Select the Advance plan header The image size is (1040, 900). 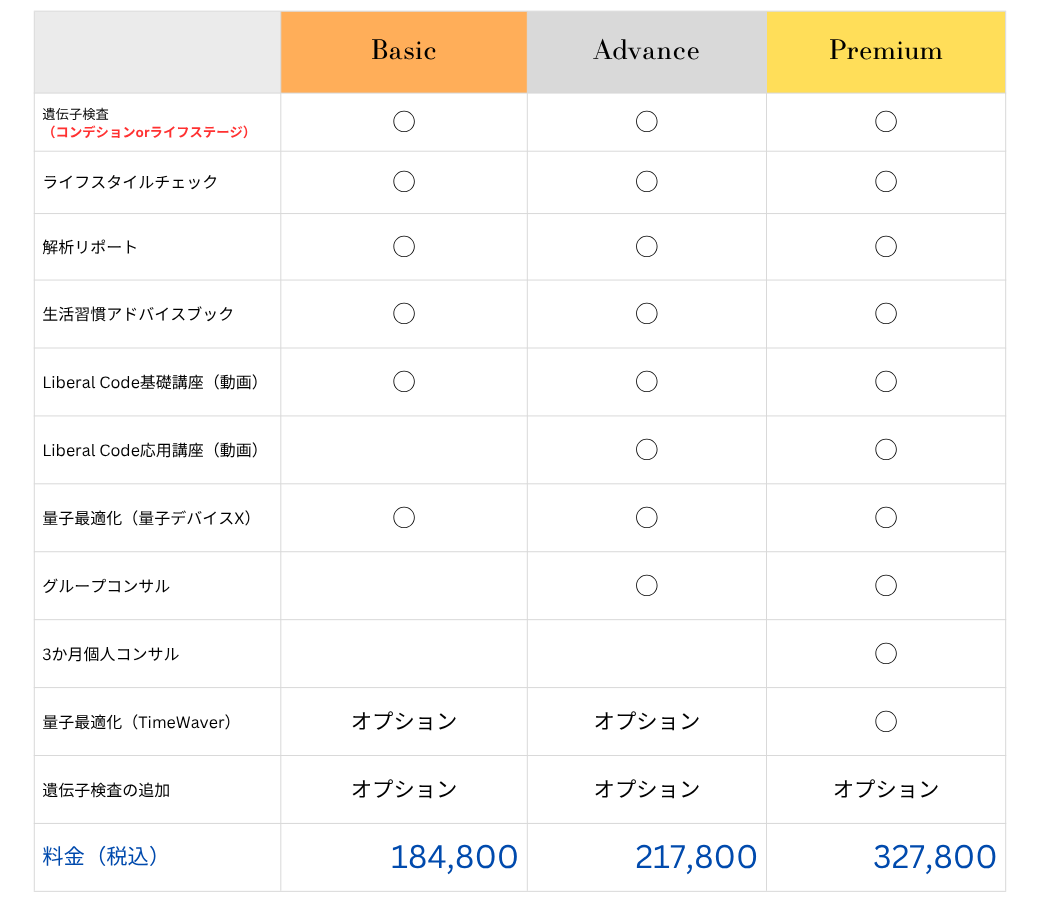[647, 52]
